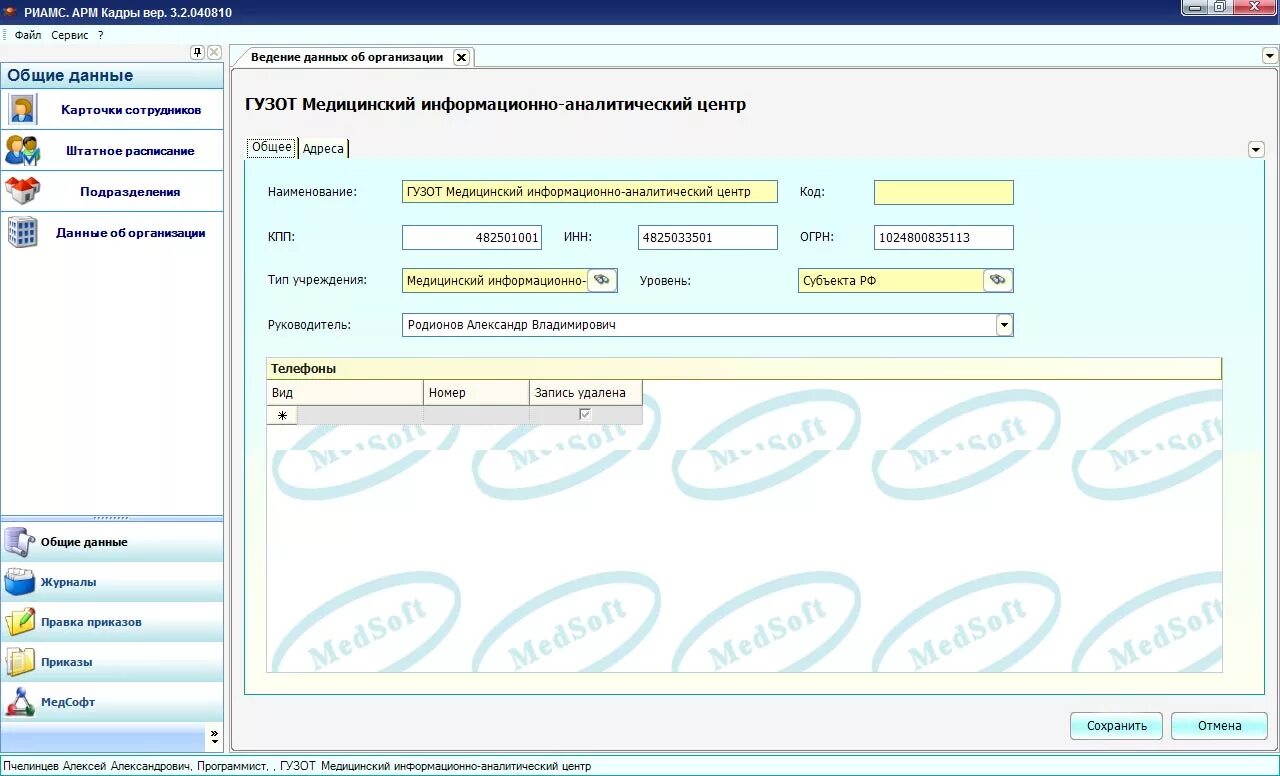
Task: Open lookup binoculars for Уровень field
Action: (x=998, y=281)
